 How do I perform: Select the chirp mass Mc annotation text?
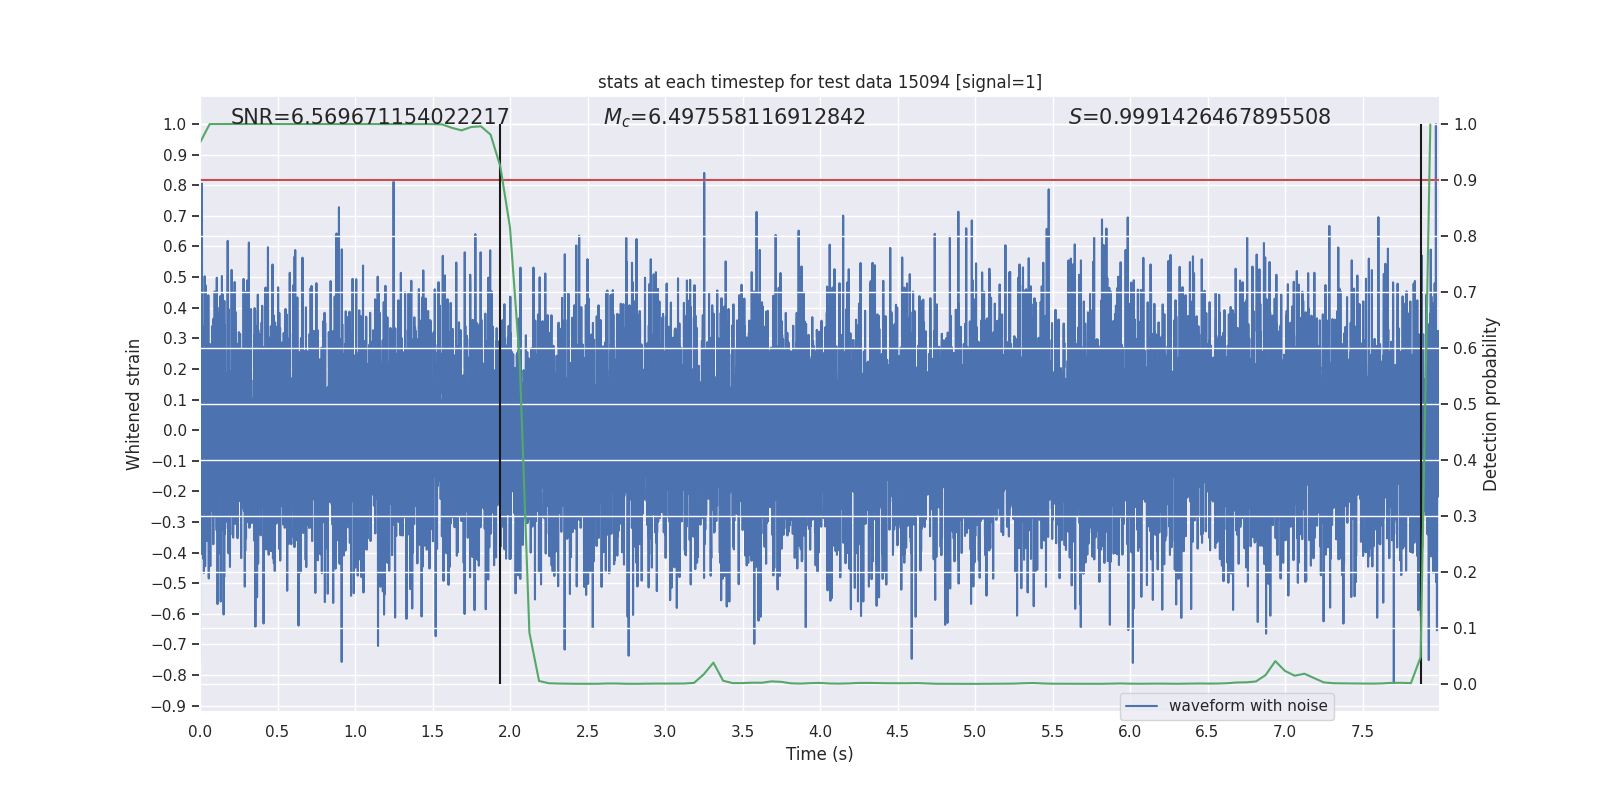(734, 117)
